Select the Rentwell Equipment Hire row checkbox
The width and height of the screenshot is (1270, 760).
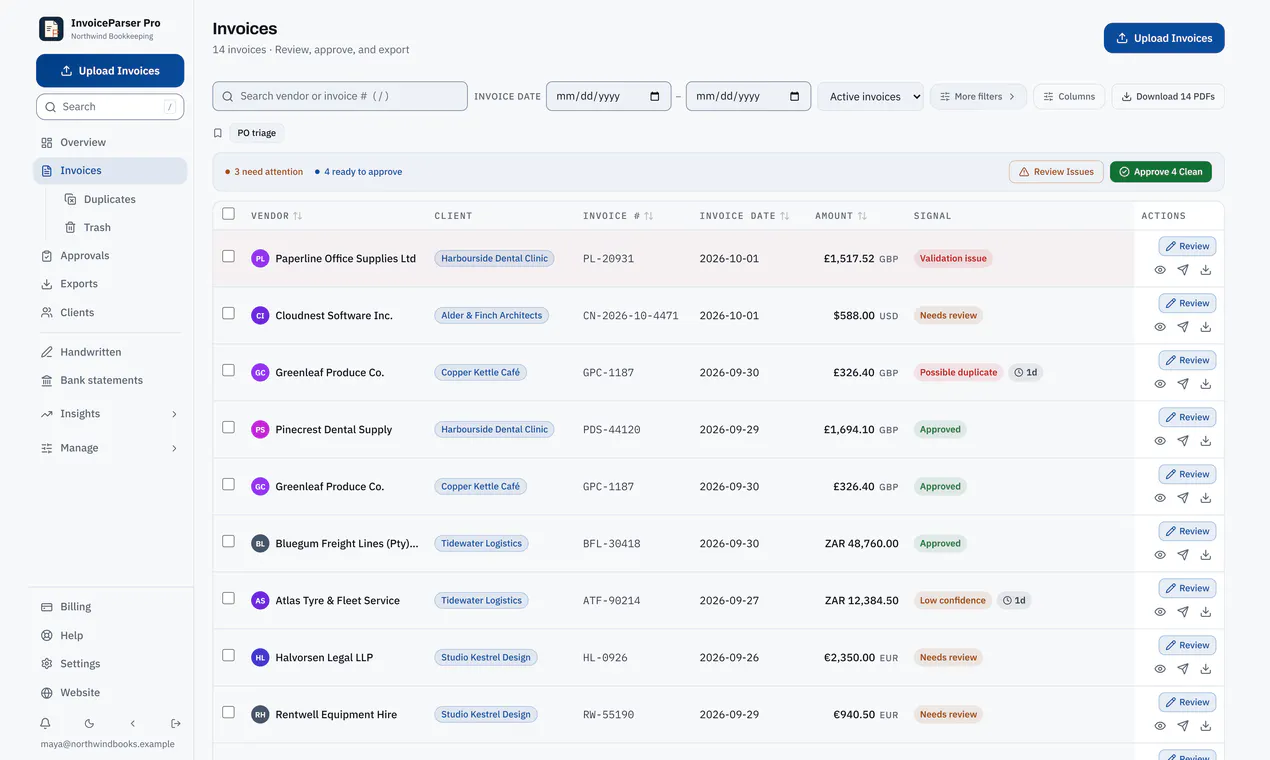[228, 712]
